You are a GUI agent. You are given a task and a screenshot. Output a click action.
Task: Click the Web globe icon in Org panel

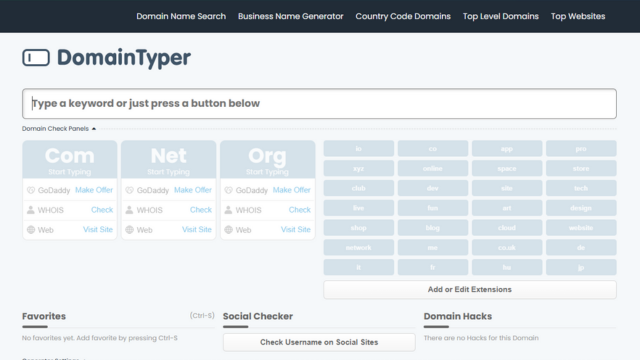[228, 230]
